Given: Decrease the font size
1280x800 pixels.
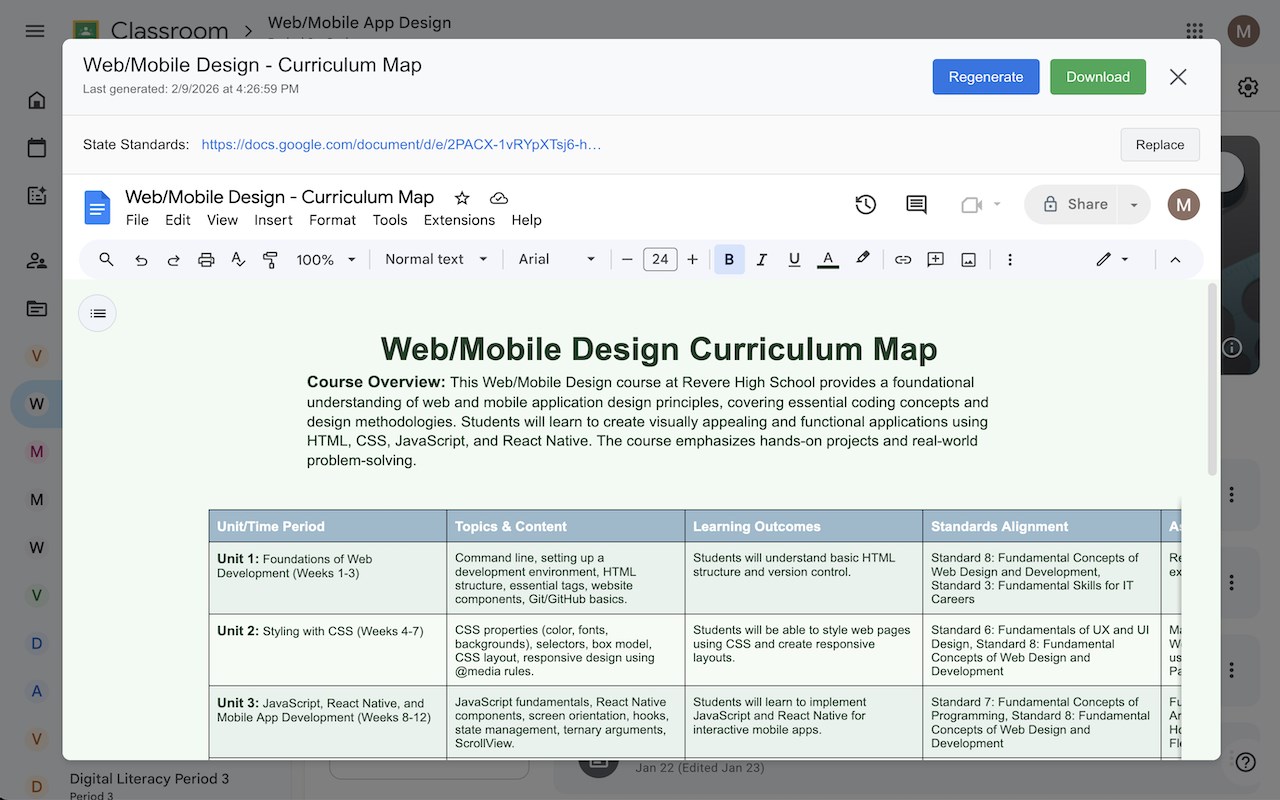Looking at the screenshot, I should tap(627, 259).
